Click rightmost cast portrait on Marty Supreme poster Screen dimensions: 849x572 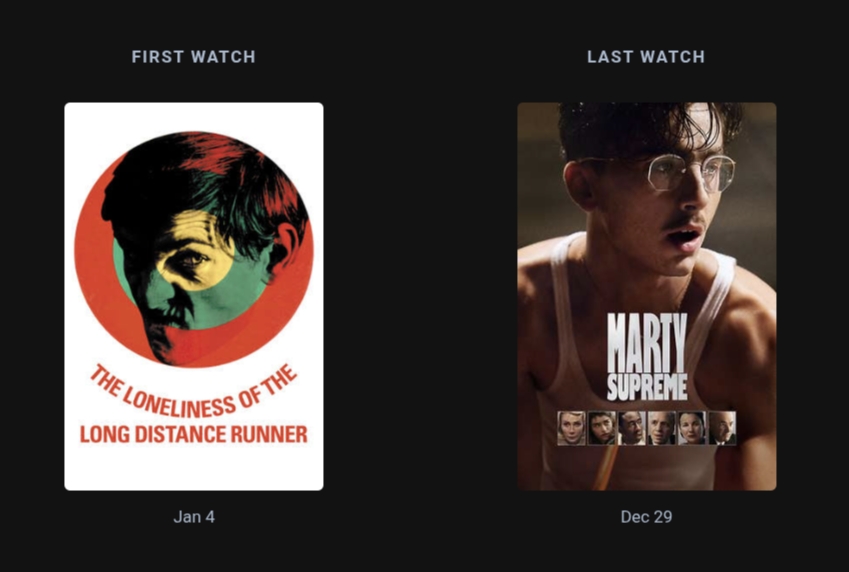pos(722,428)
